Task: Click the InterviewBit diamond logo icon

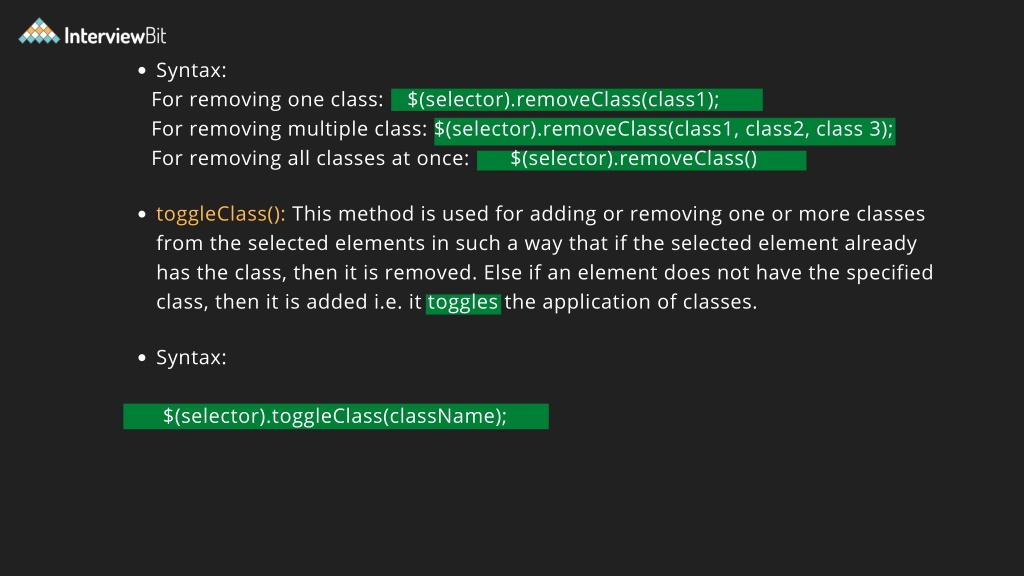Action: tap(39, 31)
